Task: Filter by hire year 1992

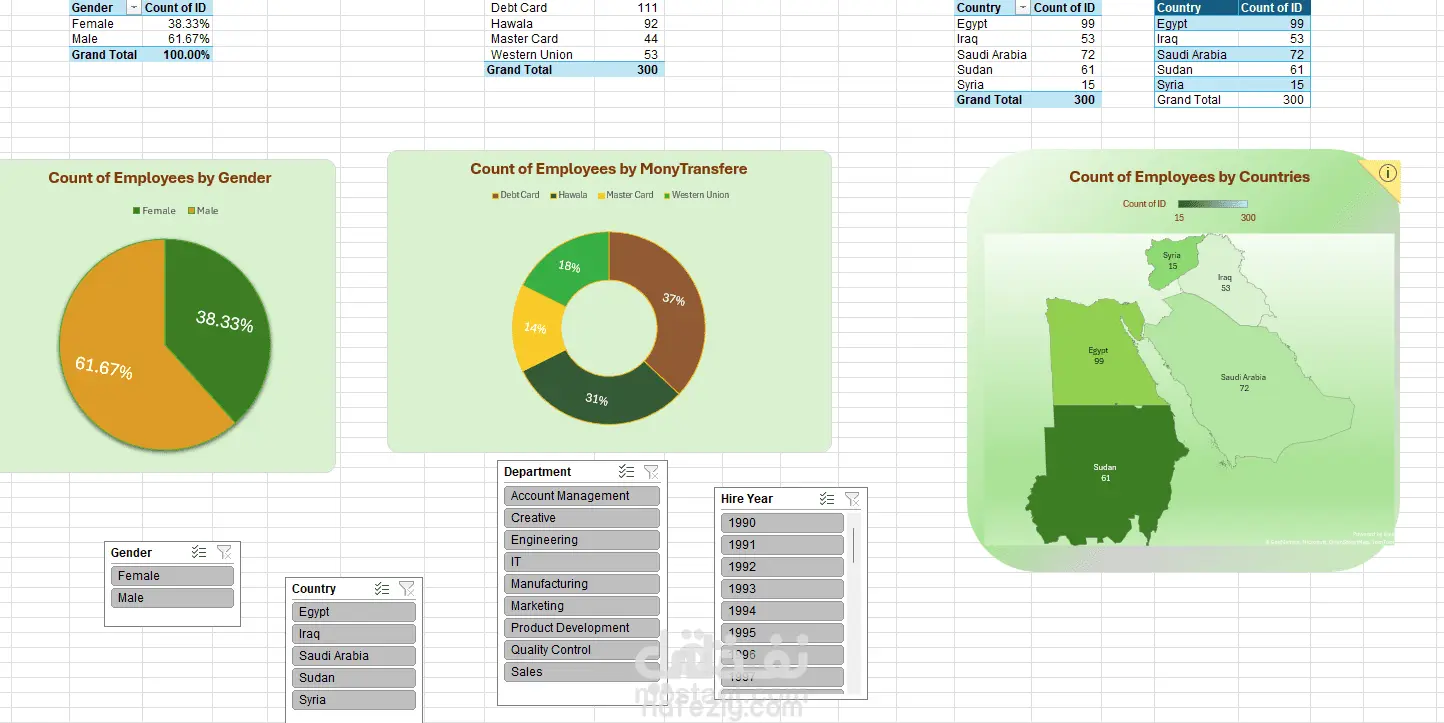Action: [x=782, y=567]
